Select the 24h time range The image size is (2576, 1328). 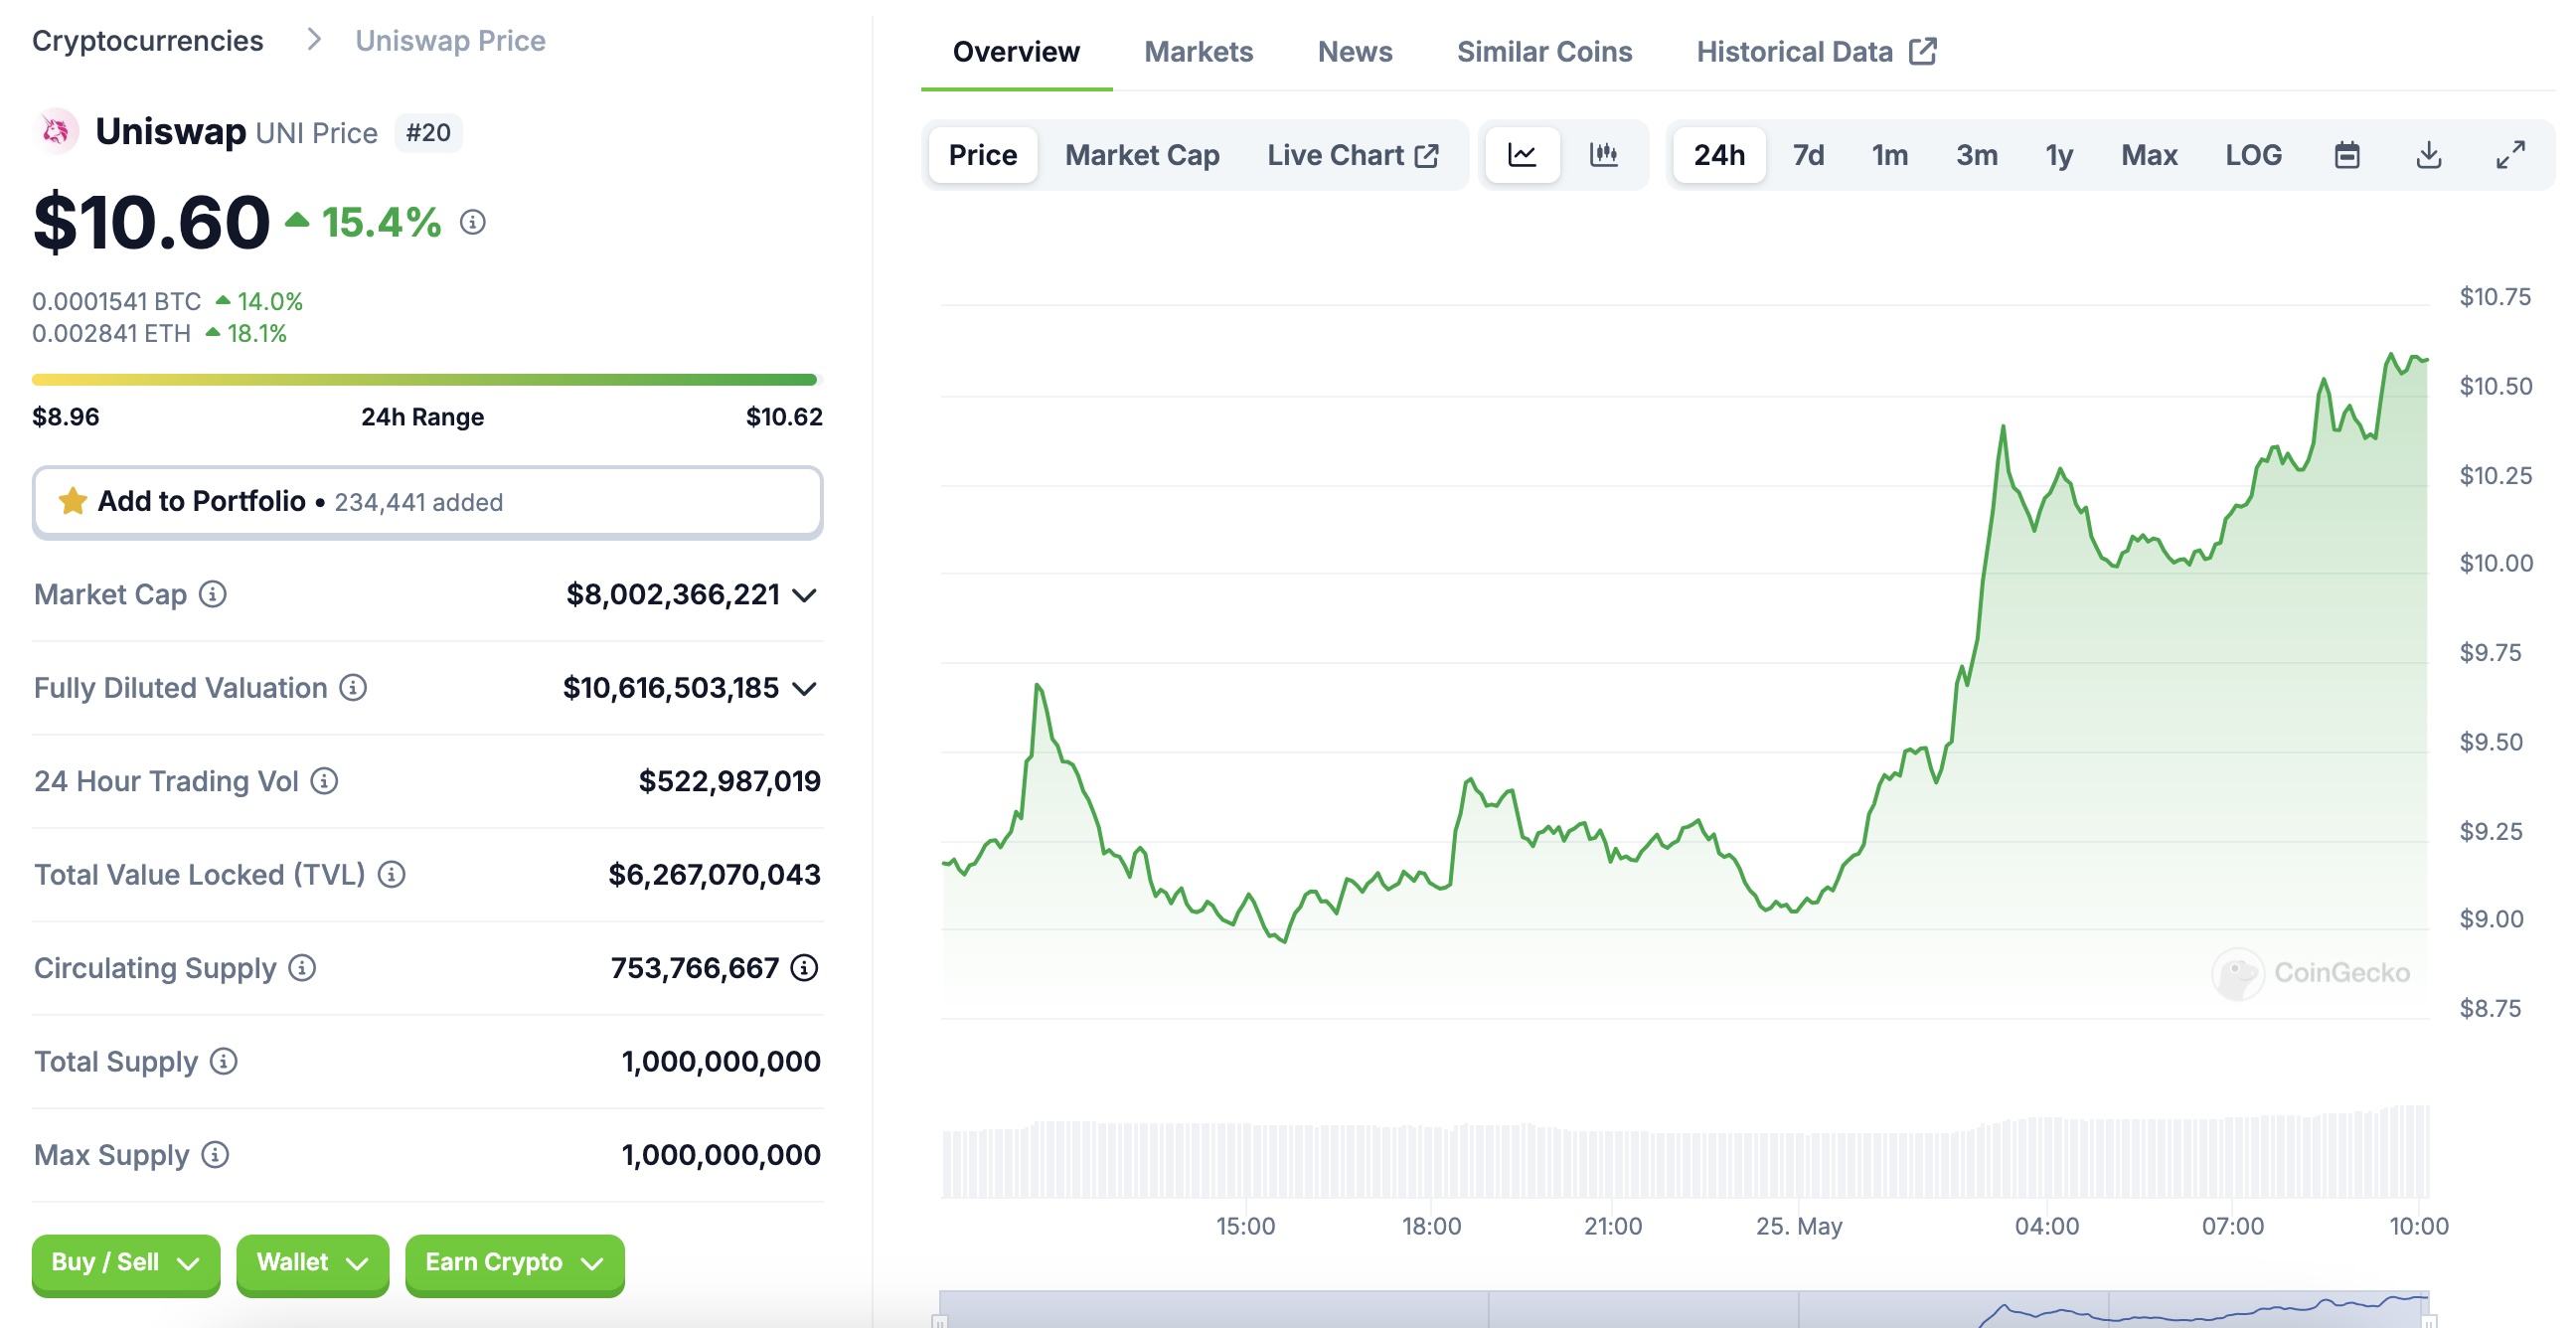point(1719,155)
